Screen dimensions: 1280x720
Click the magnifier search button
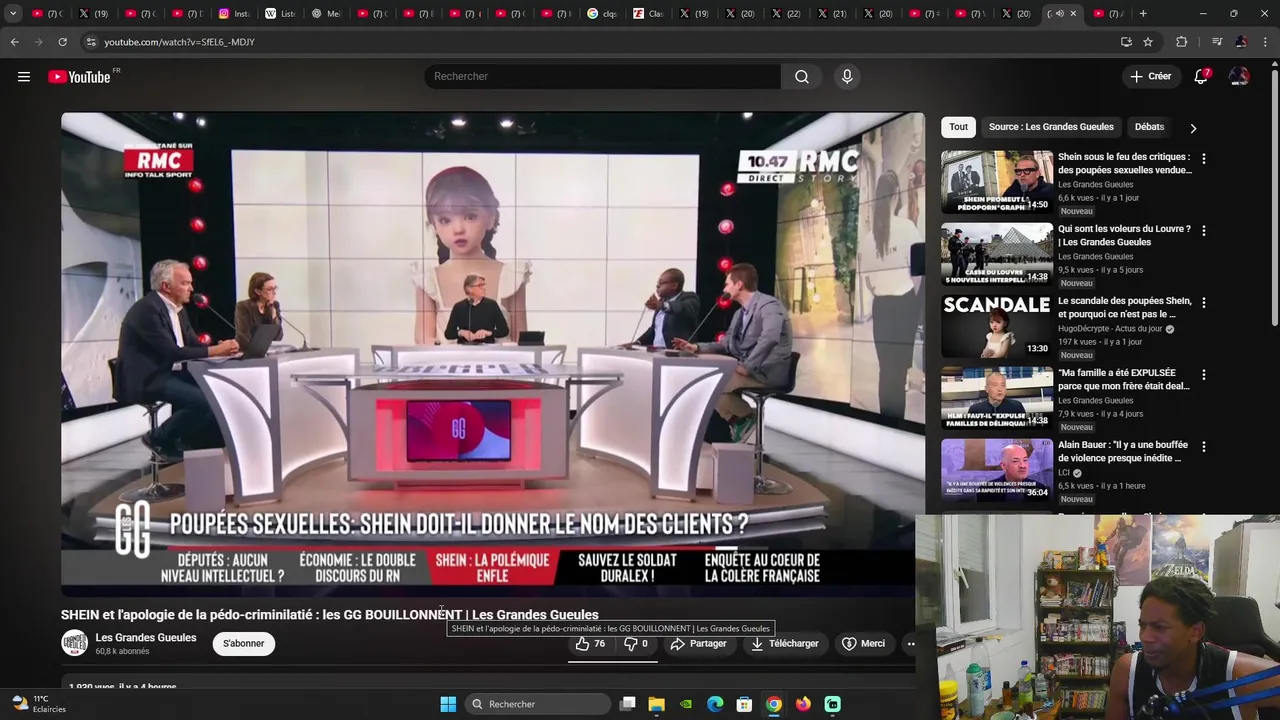pyautogui.click(x=802, y=77)
